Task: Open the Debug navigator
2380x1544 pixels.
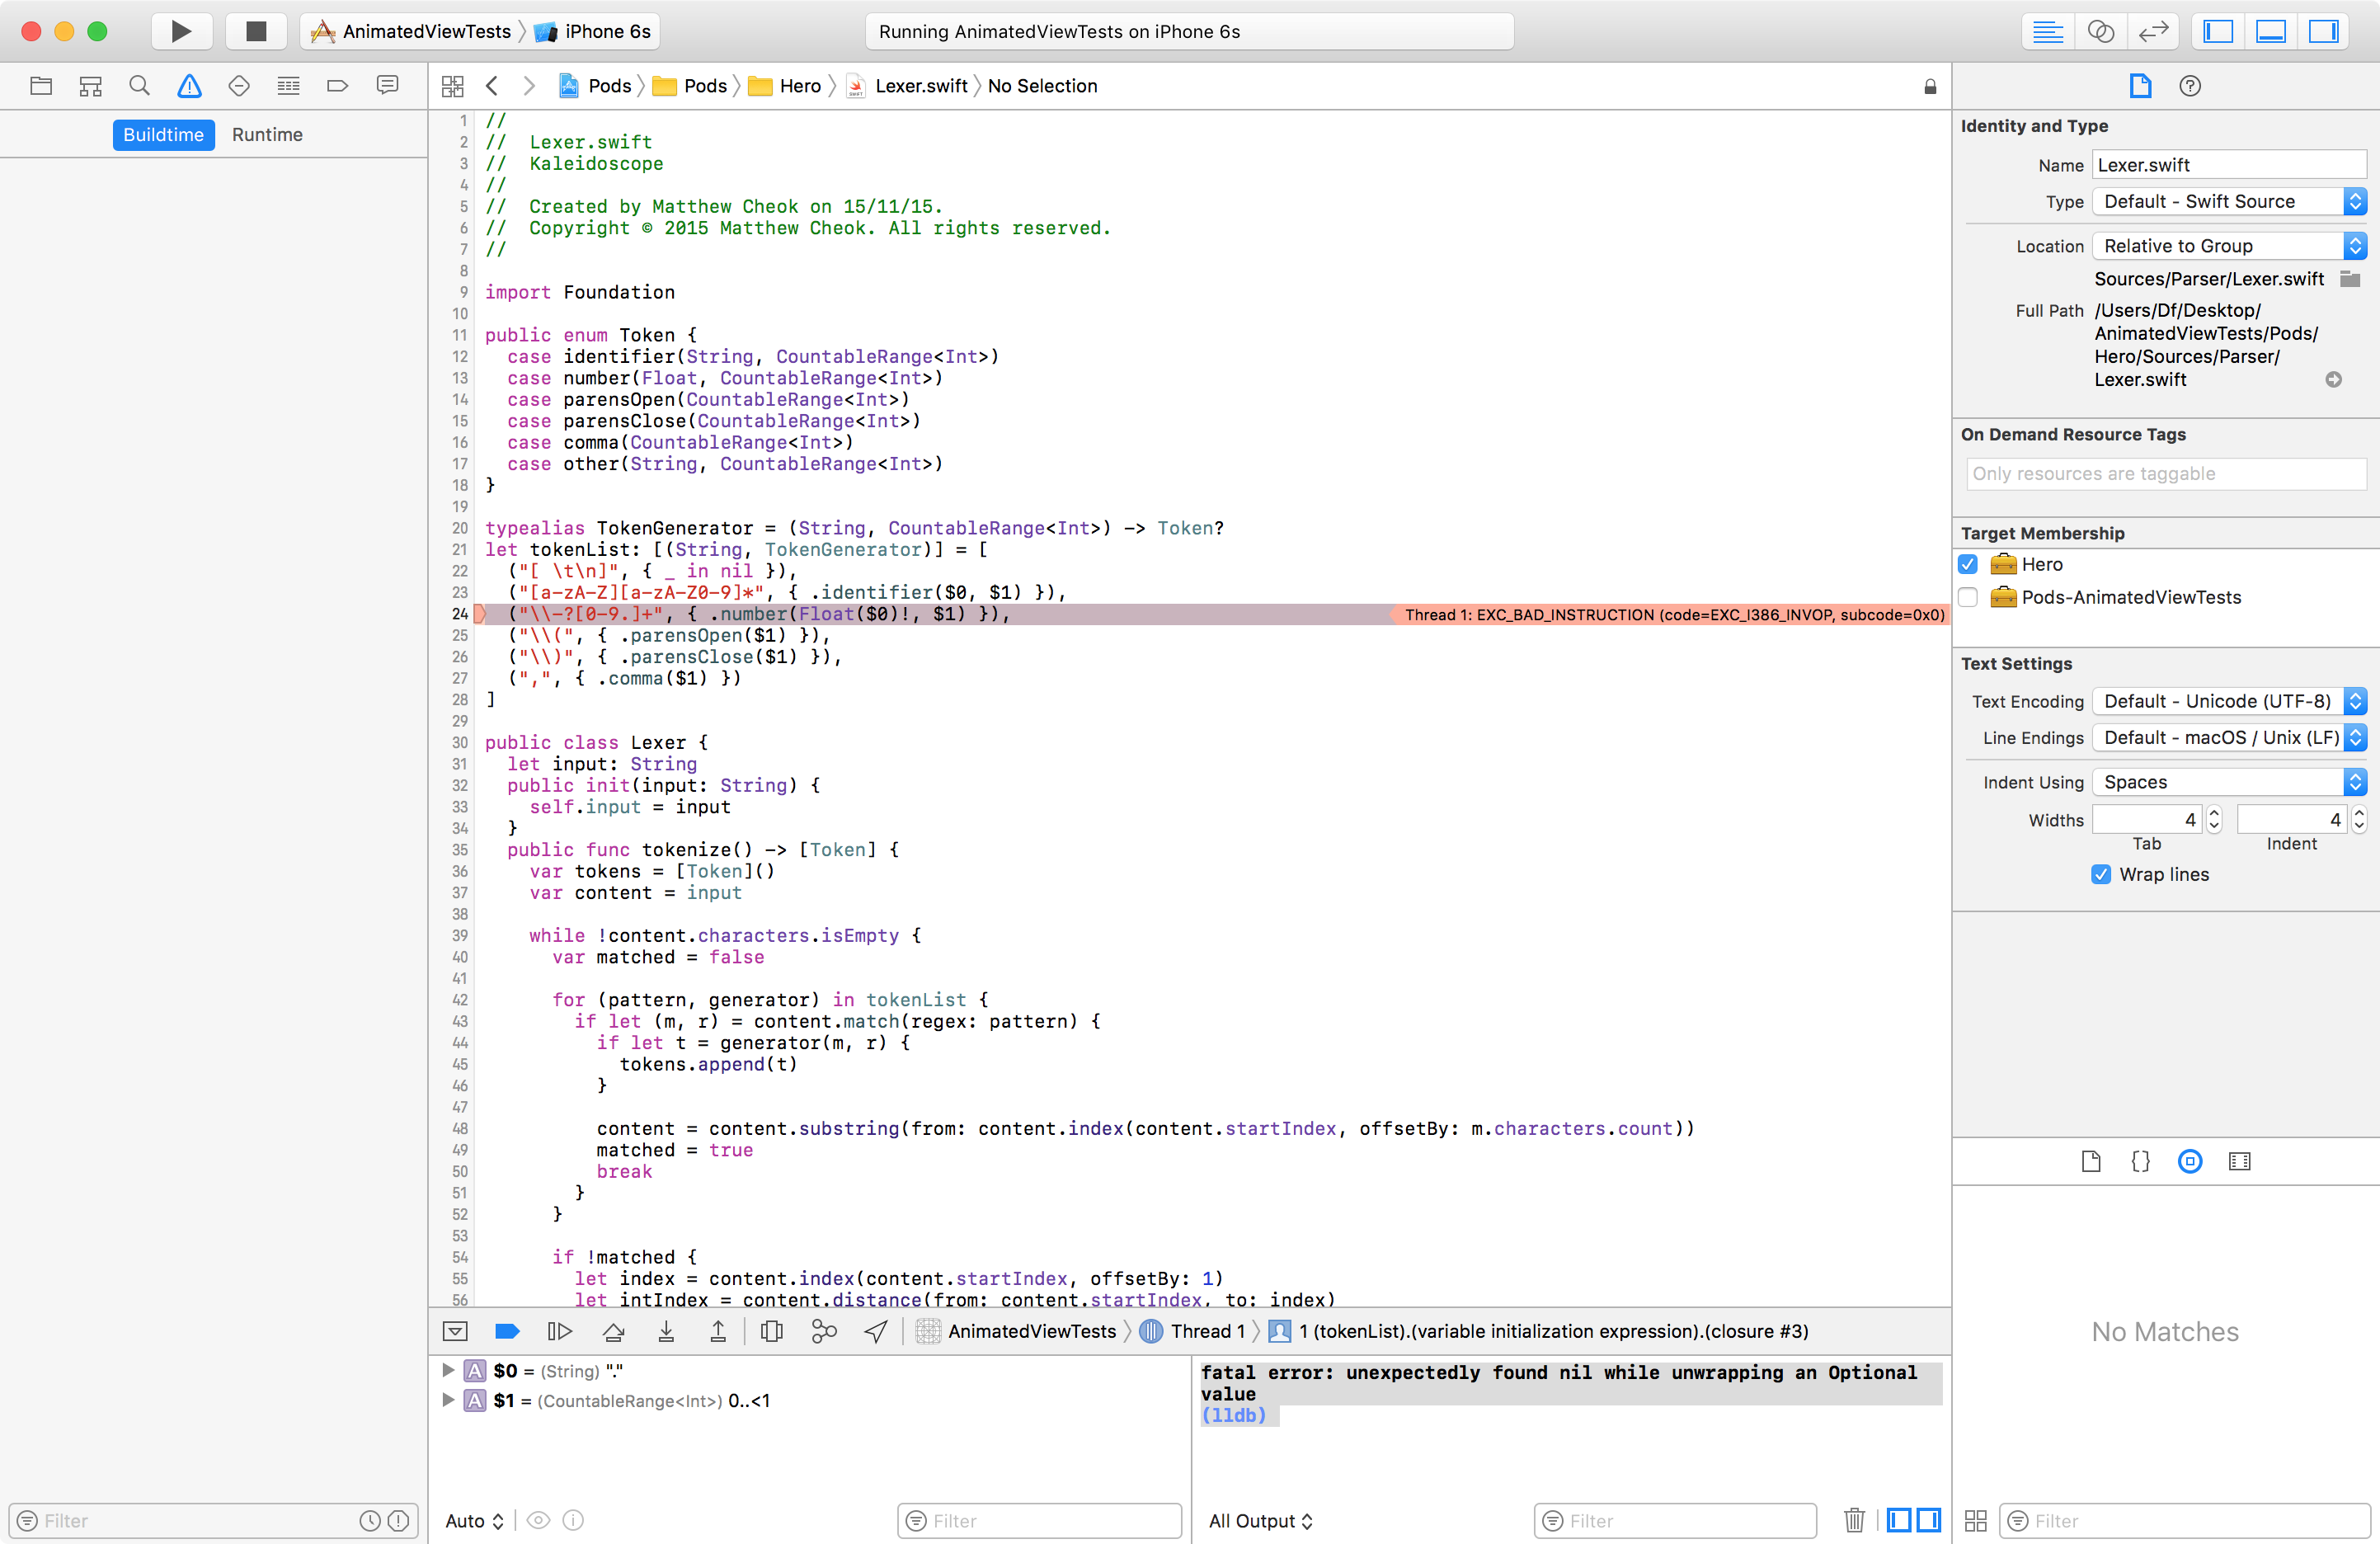Action: (288, 86)
